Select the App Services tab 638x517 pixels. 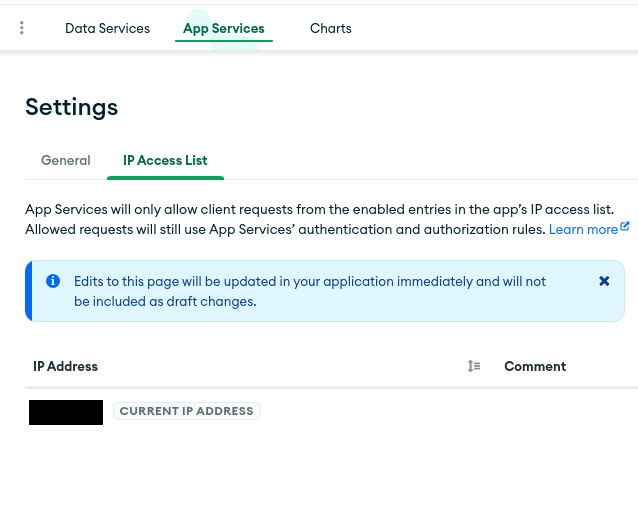point(224,28)
